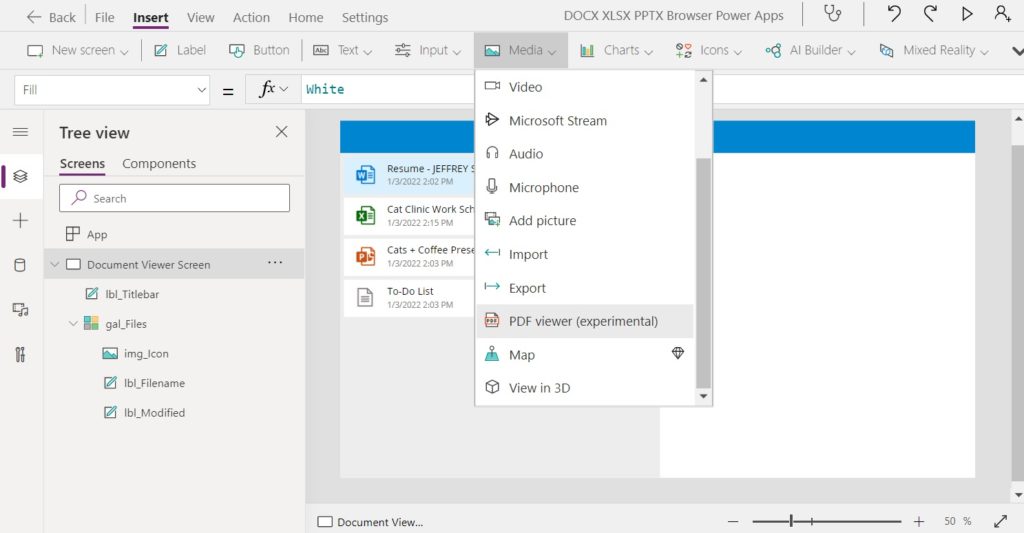This screenshot has height=533, width=1024.
Task: Collapse the gal_Files gallery node
Action: (73, 324)
